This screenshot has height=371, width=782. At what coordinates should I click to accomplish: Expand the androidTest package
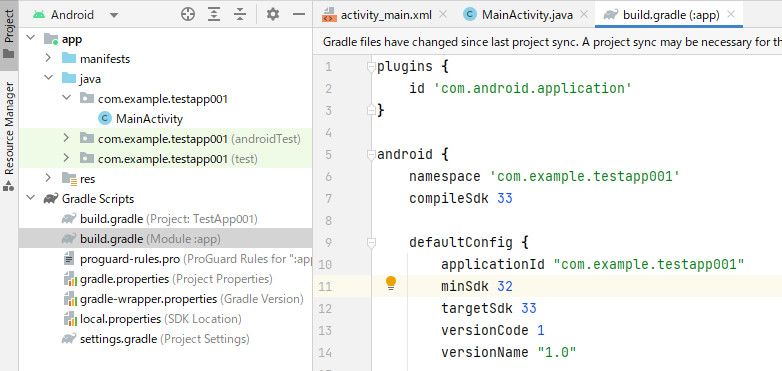point(66,138)
